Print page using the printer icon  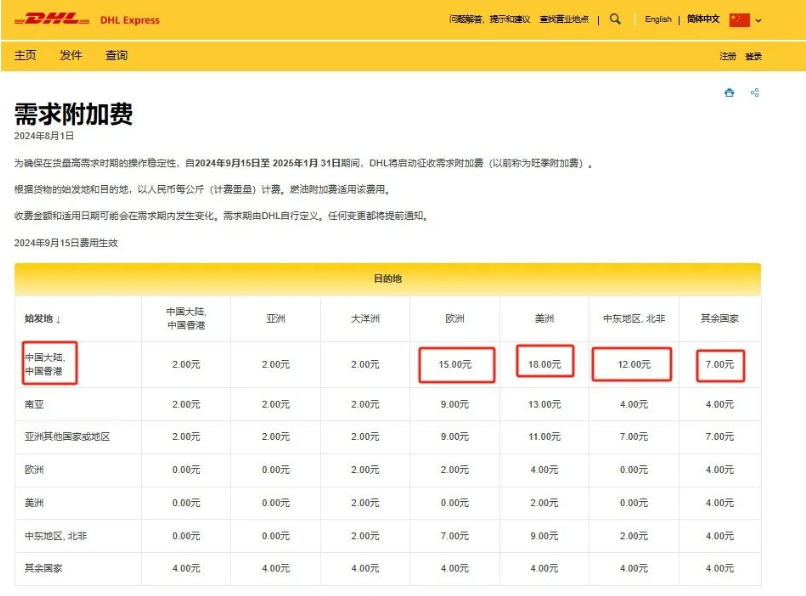729,93
